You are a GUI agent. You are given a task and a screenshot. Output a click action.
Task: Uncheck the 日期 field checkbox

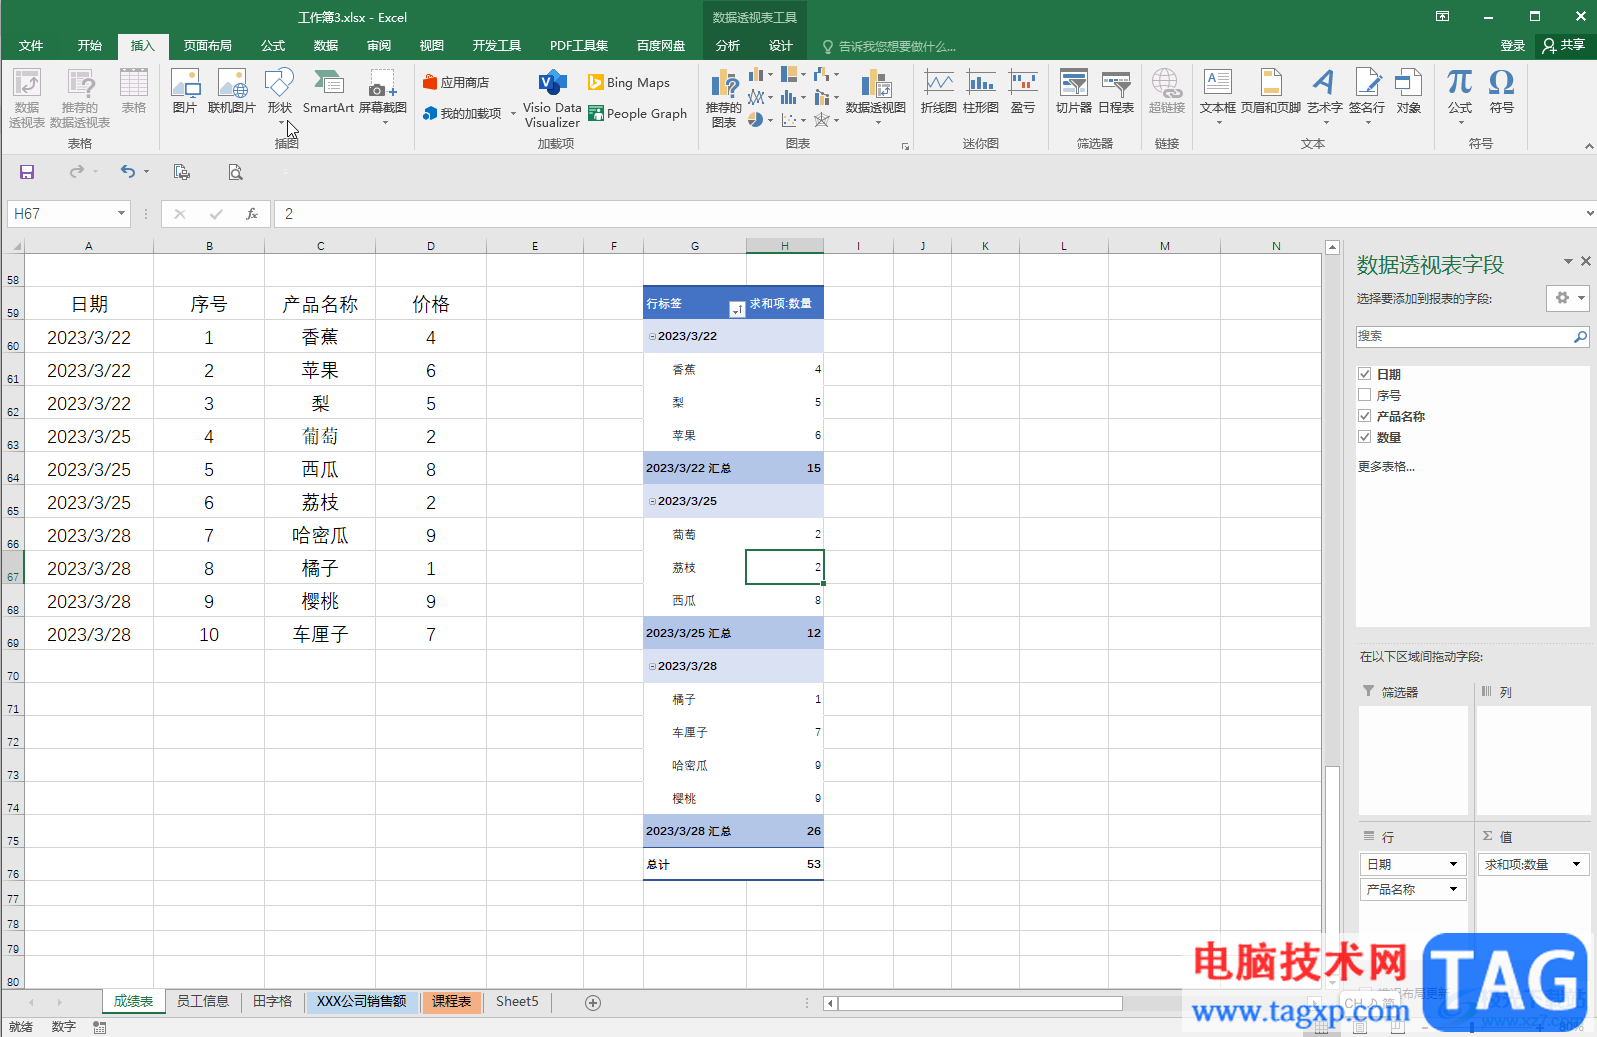(x=1364, y=374)
